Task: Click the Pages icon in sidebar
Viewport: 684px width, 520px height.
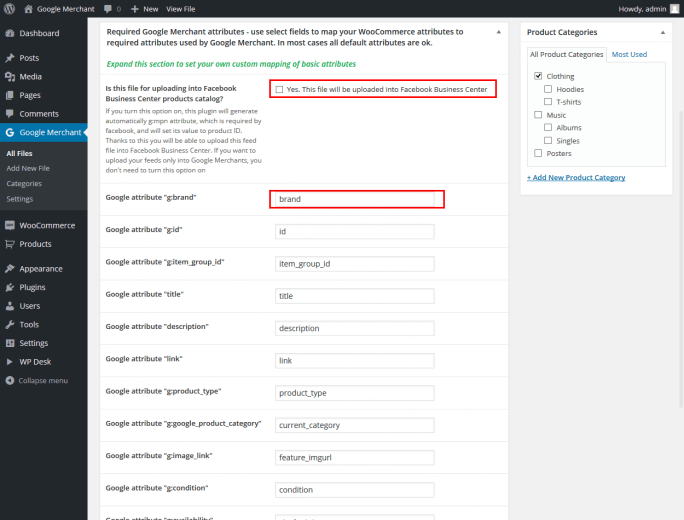Action: click(x=10, y=95)
